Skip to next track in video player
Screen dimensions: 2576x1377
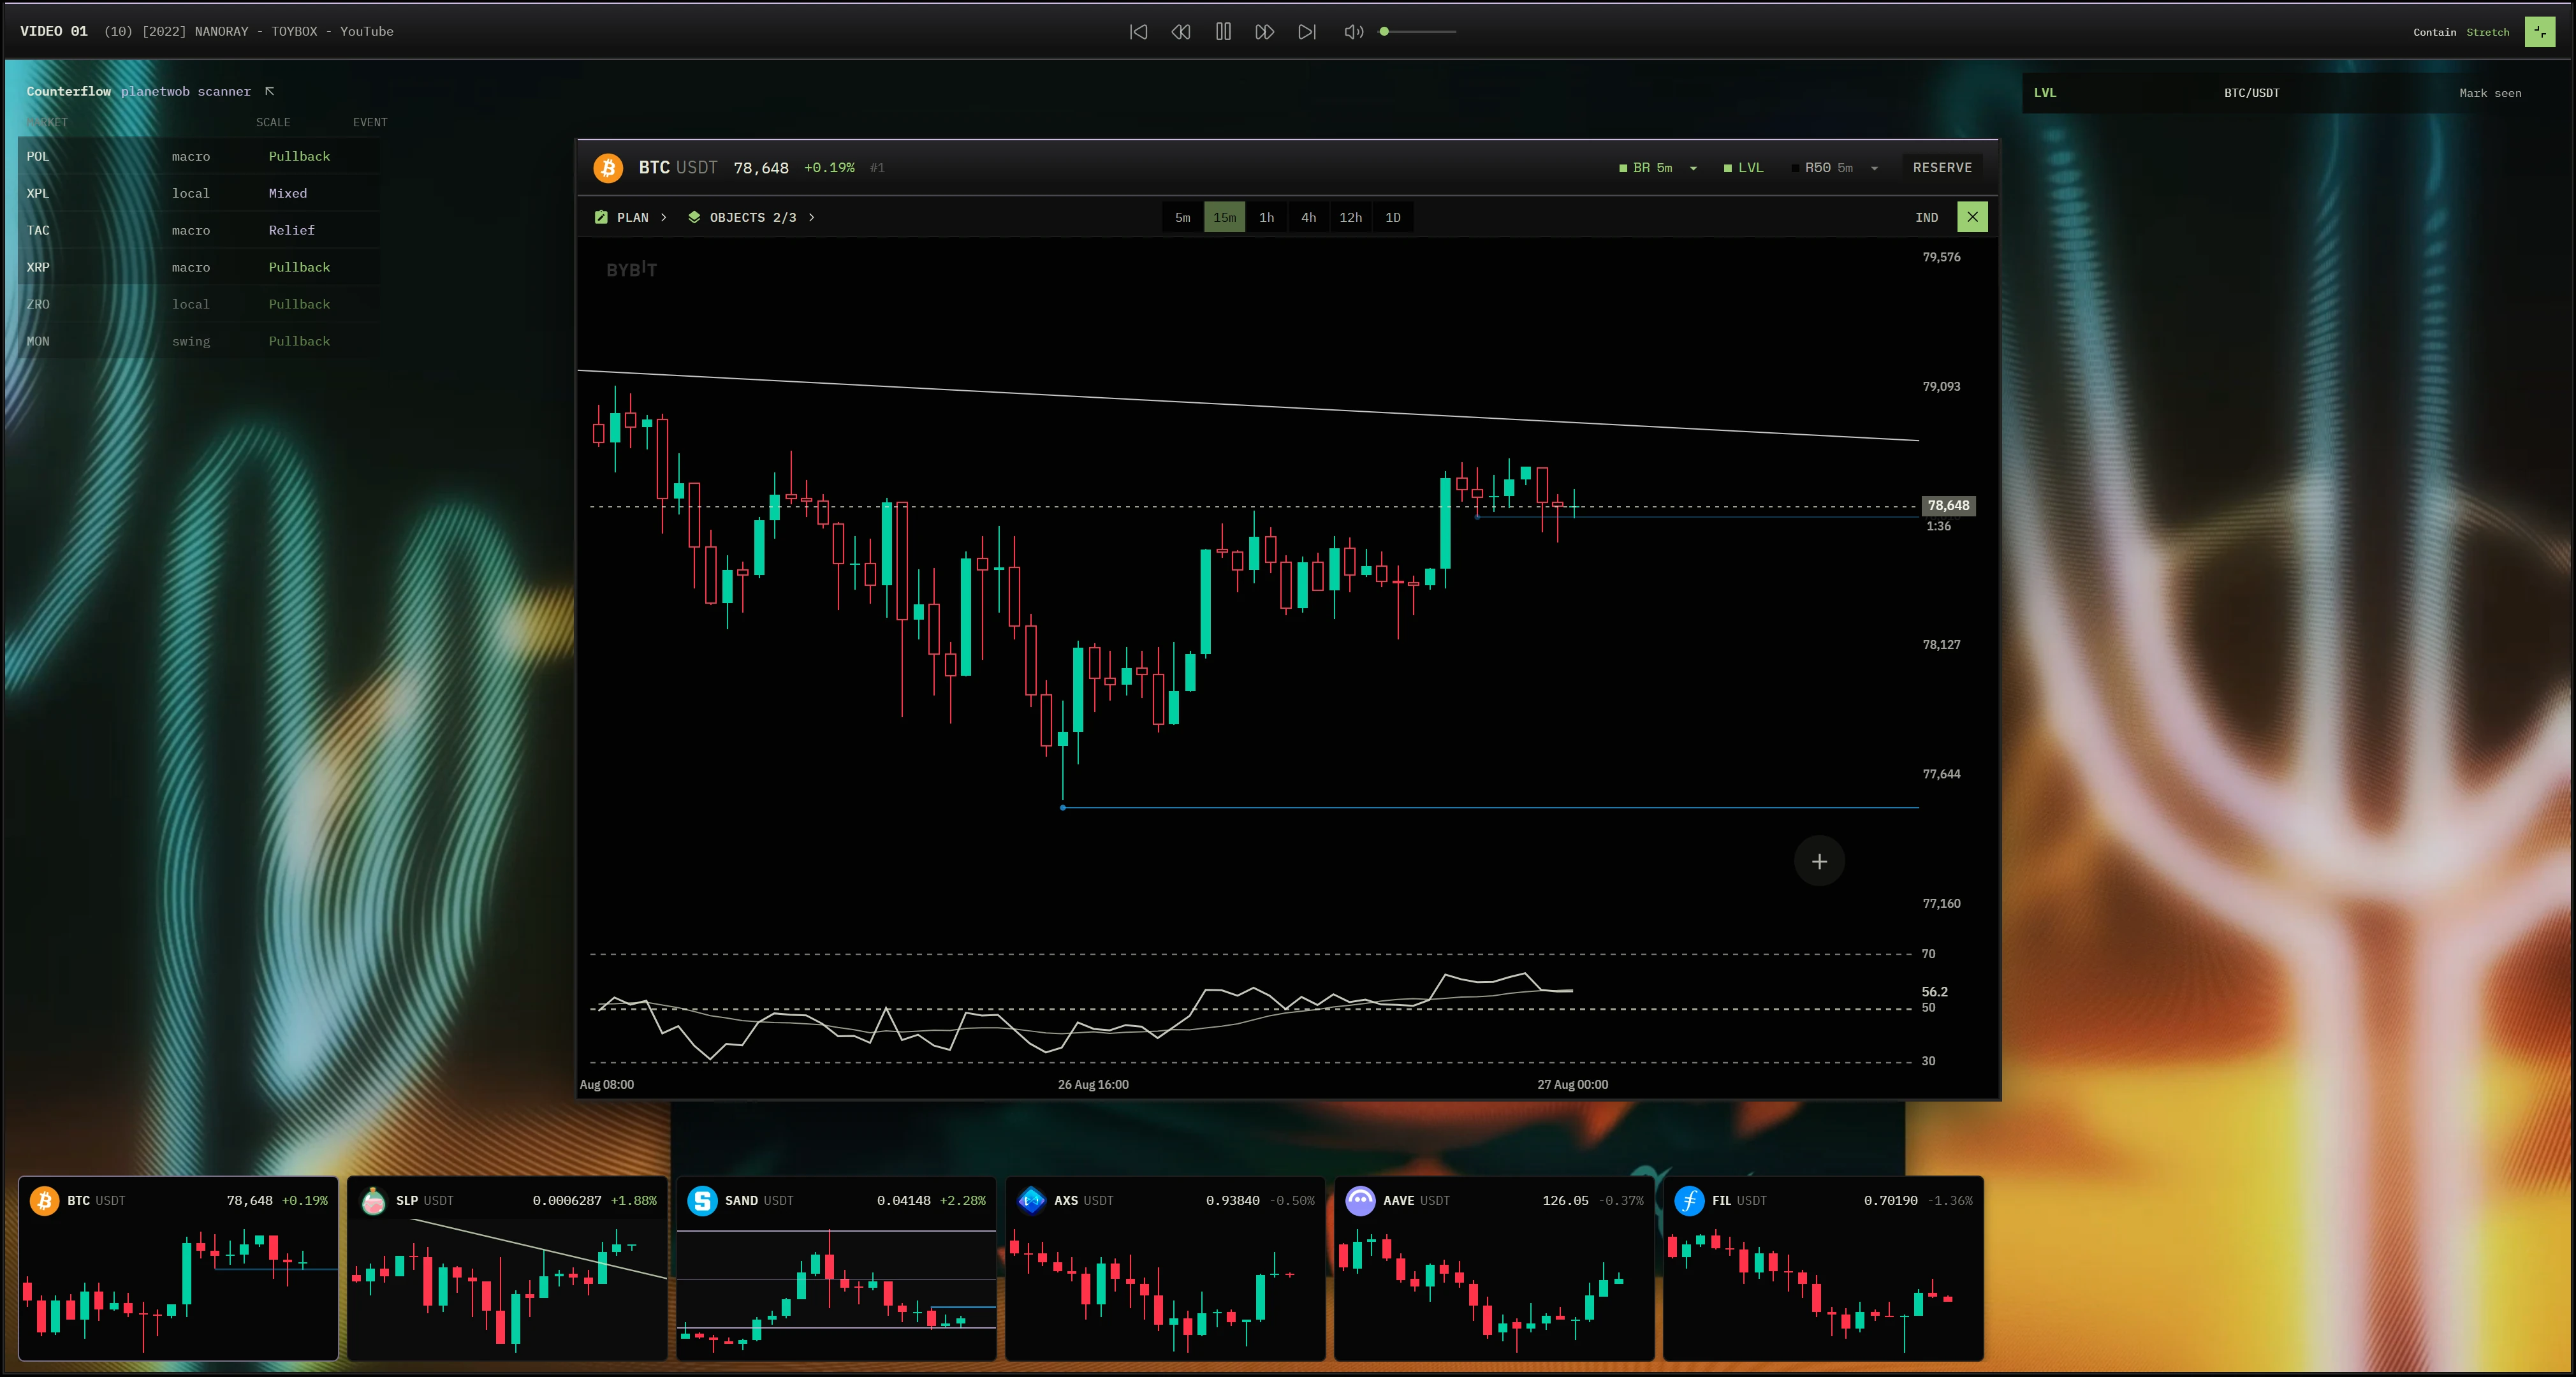tap(1307, 32)
